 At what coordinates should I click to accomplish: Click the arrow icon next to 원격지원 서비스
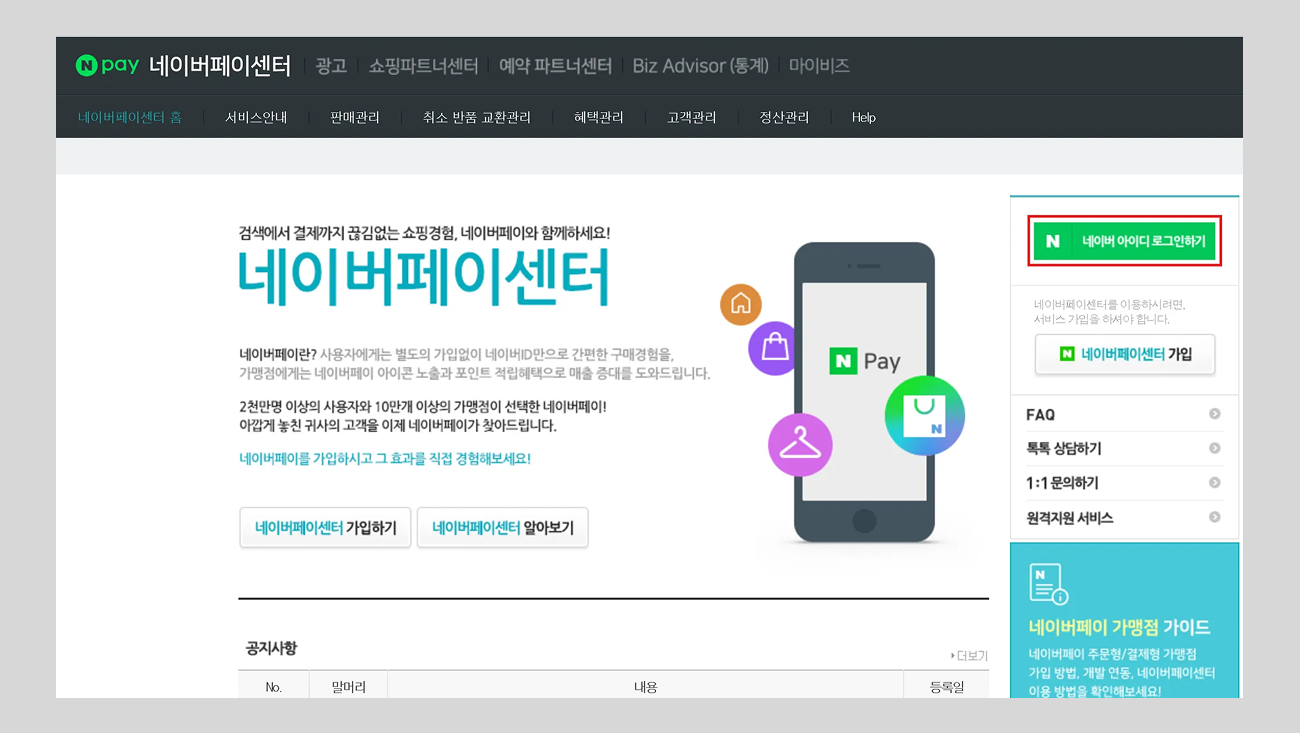pos(1215,517)
